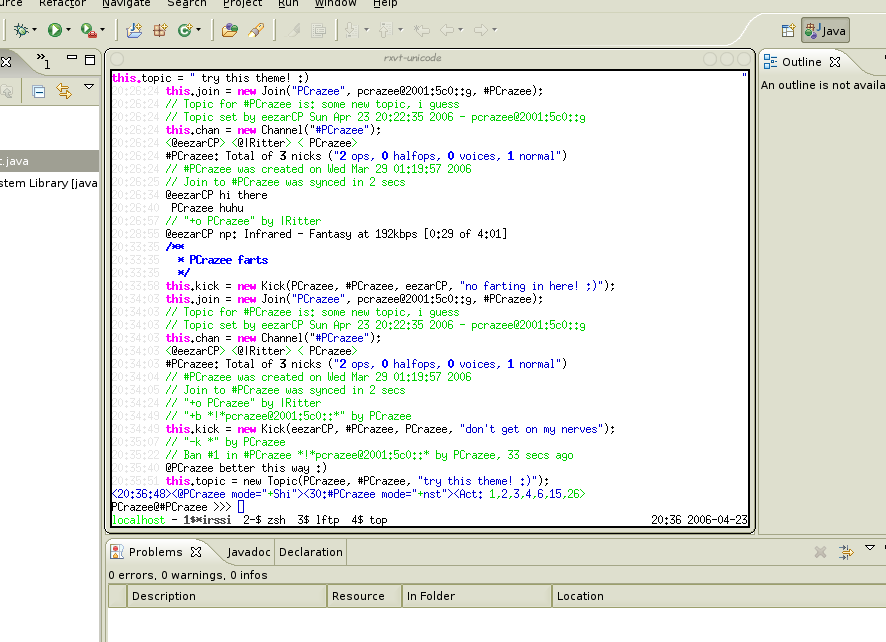
Task: Open the Declaration tab
Action: 311,552
